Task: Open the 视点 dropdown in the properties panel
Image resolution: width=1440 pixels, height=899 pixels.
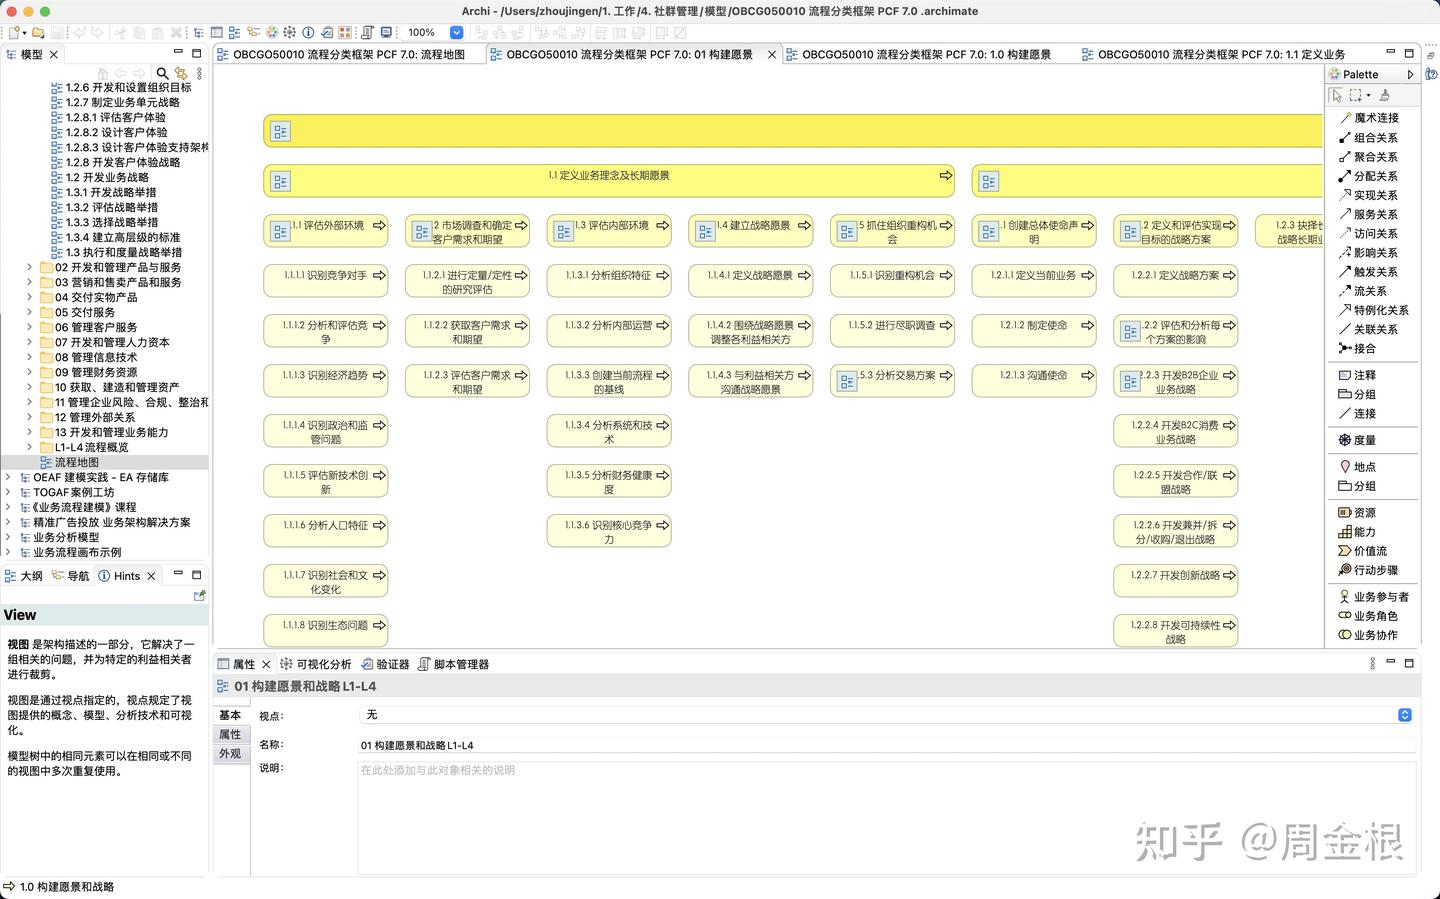Action: (1404, 714)
